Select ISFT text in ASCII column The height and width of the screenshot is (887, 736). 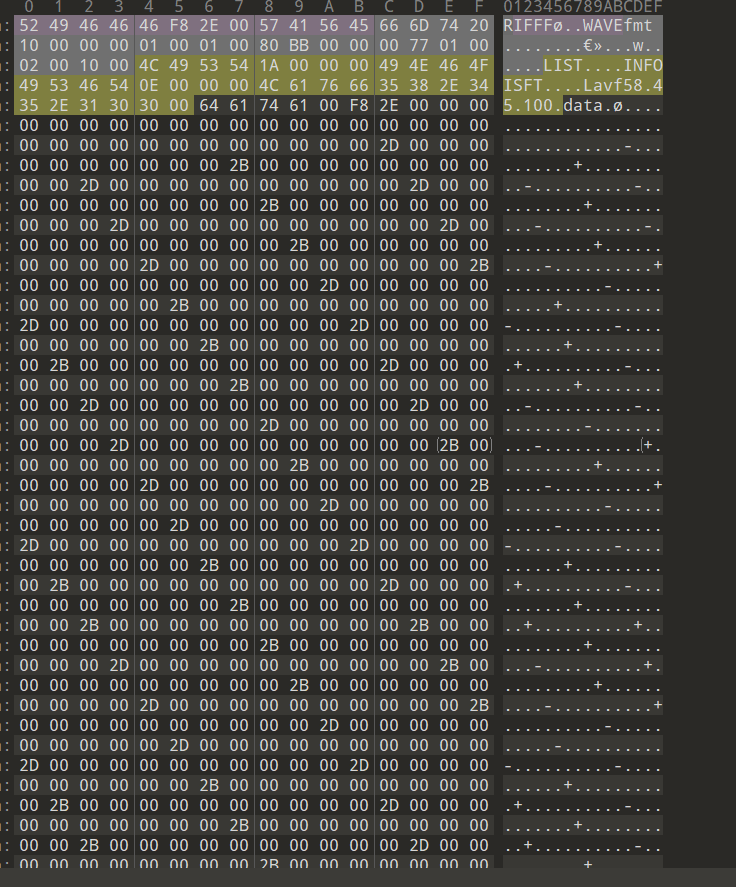pos(523,85)
